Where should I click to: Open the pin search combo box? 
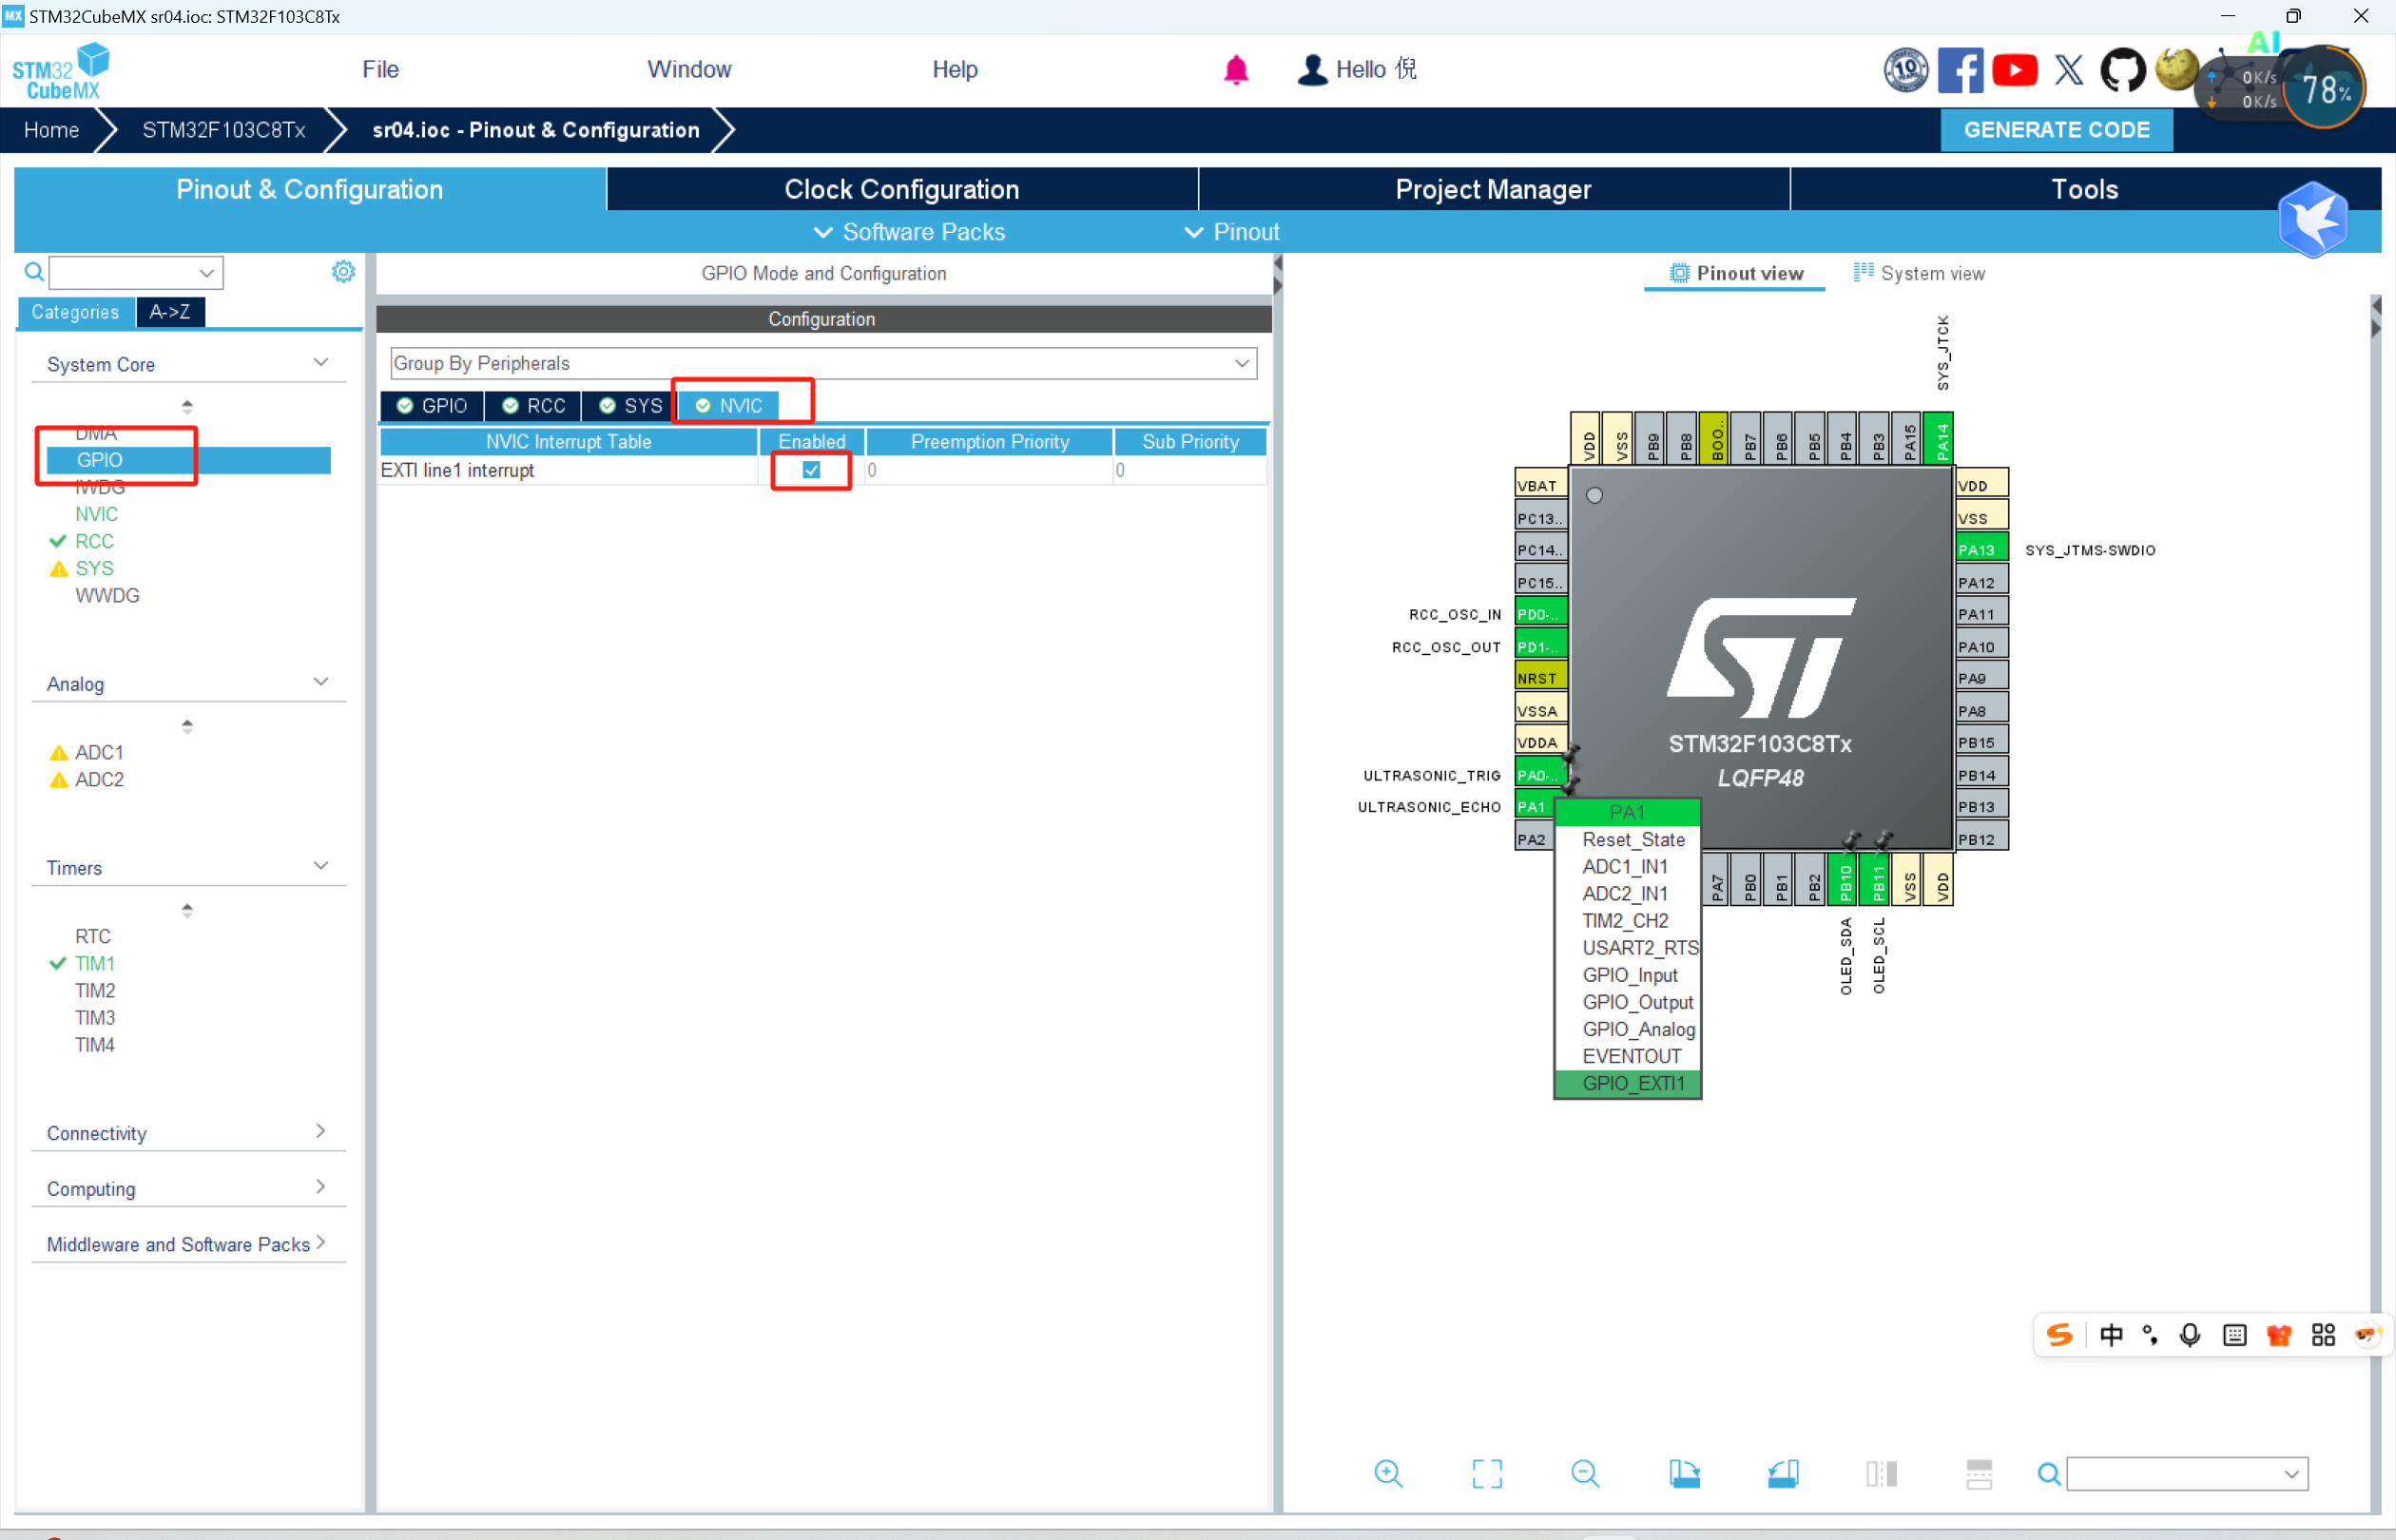click(2187, 1474)
